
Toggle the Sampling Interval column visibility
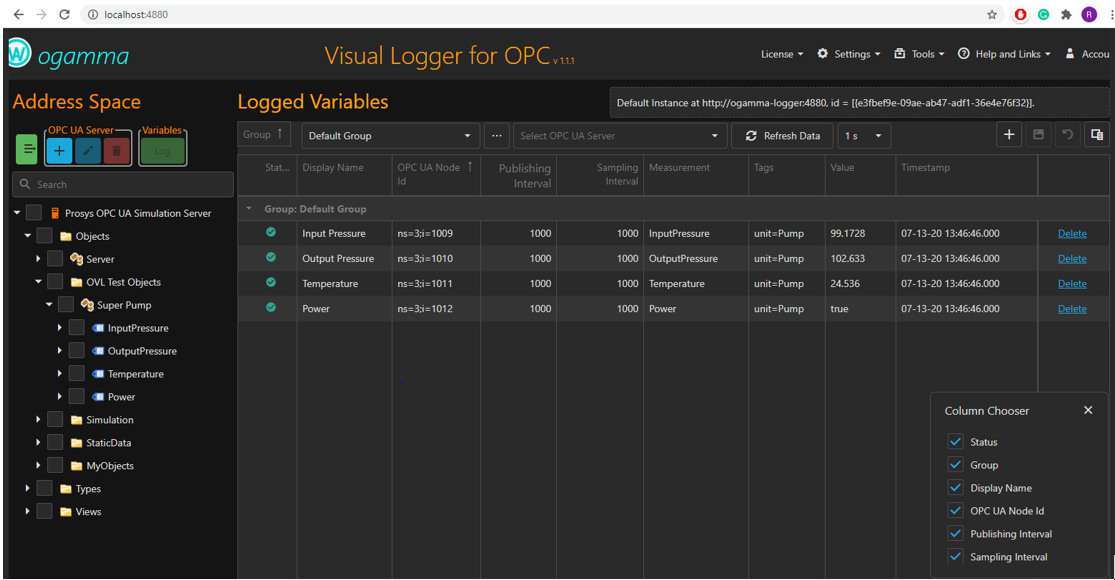955,557
